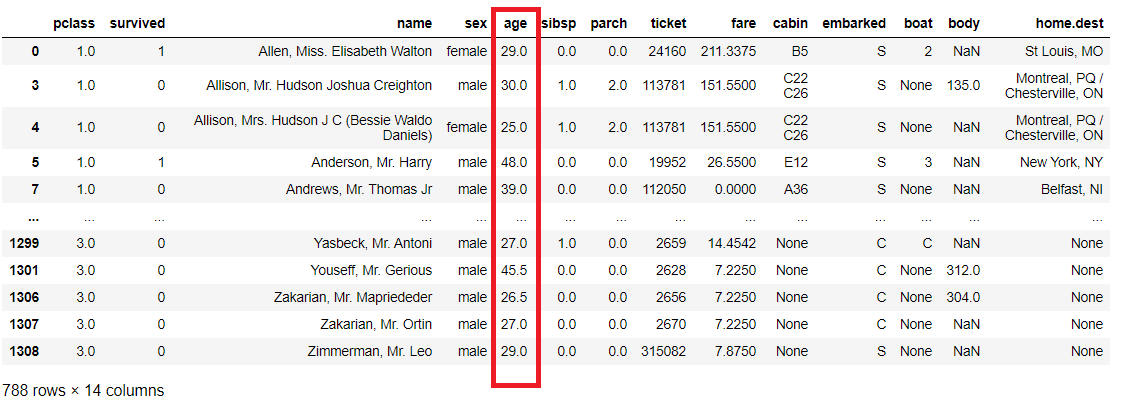The image size is (1122, 408).
Task: Click the age value 45.5
Action: (x=514, y=270)
